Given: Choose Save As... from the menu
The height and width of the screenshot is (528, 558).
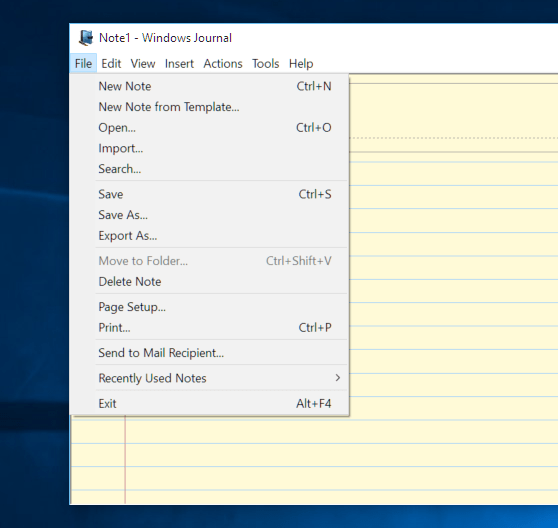Looking at the screenshot, I should pos(210,215).
